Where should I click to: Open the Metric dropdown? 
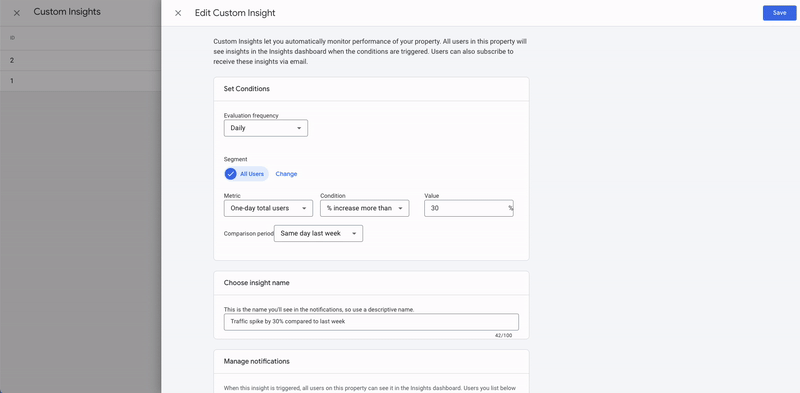pos(268,208)
